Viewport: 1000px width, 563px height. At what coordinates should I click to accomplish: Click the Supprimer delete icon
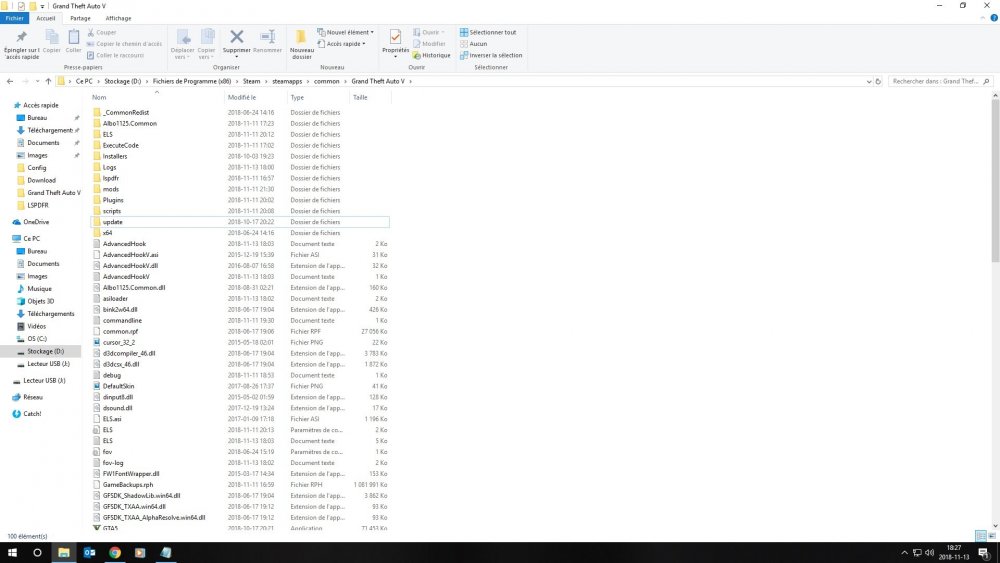click(x=237, y=37)
